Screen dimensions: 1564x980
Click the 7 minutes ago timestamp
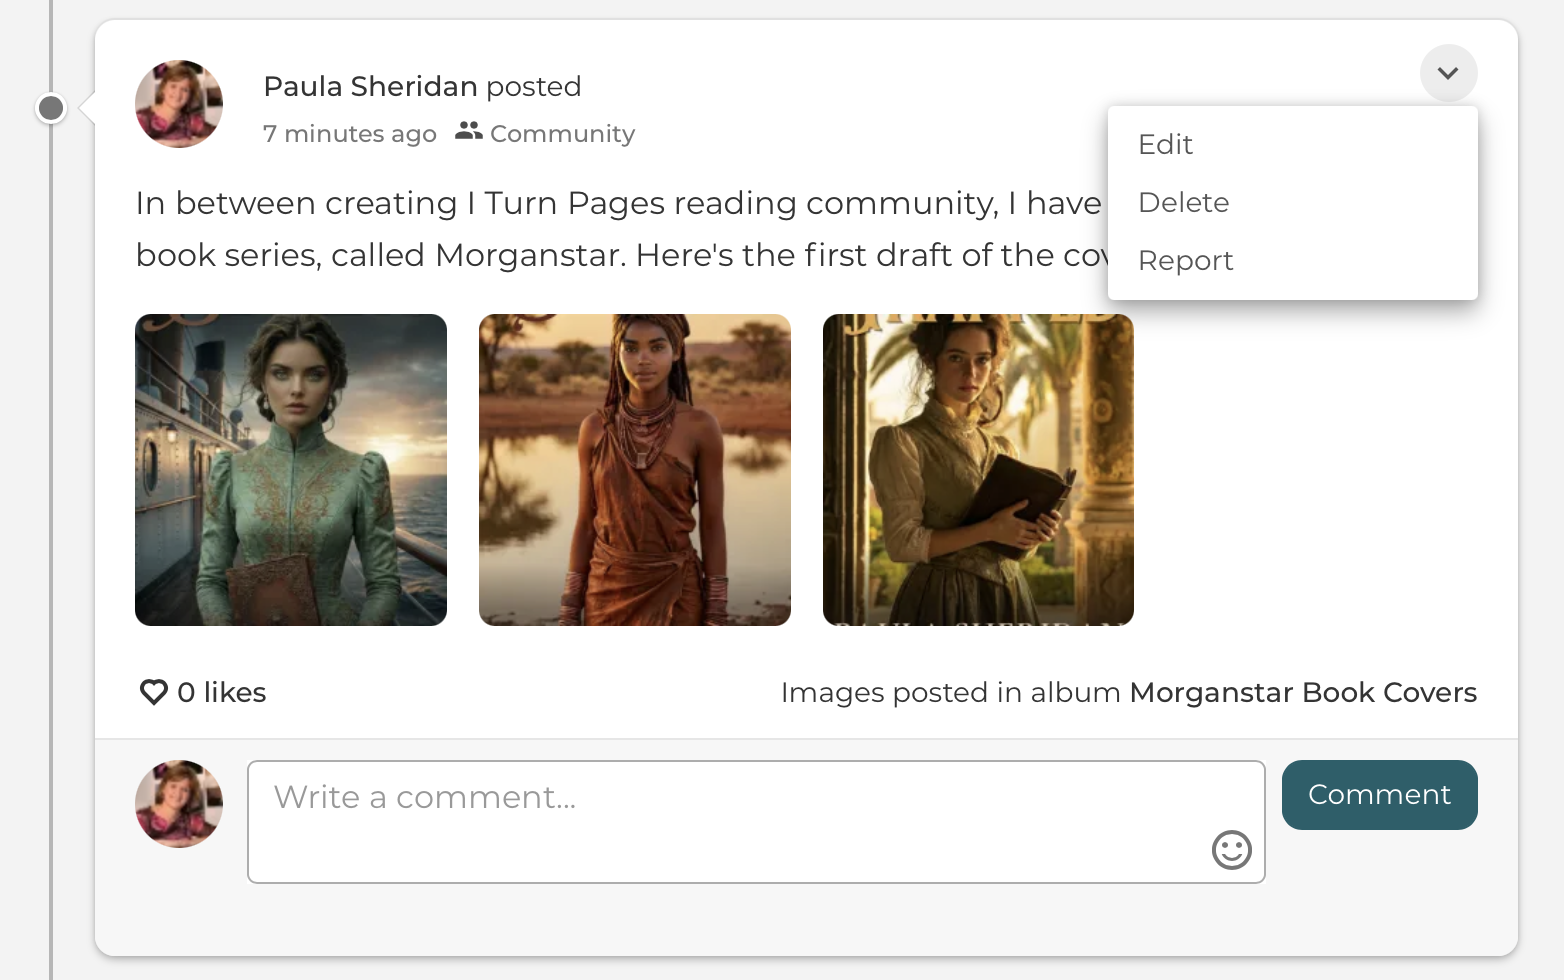[350, 134]
